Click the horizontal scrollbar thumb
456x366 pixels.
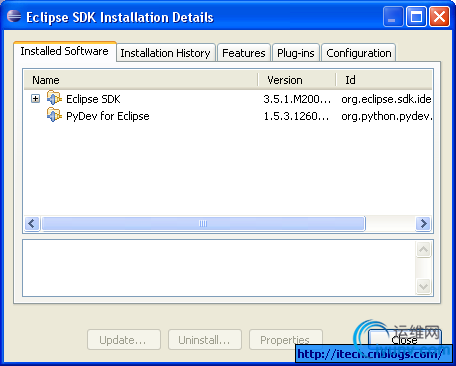203,223
